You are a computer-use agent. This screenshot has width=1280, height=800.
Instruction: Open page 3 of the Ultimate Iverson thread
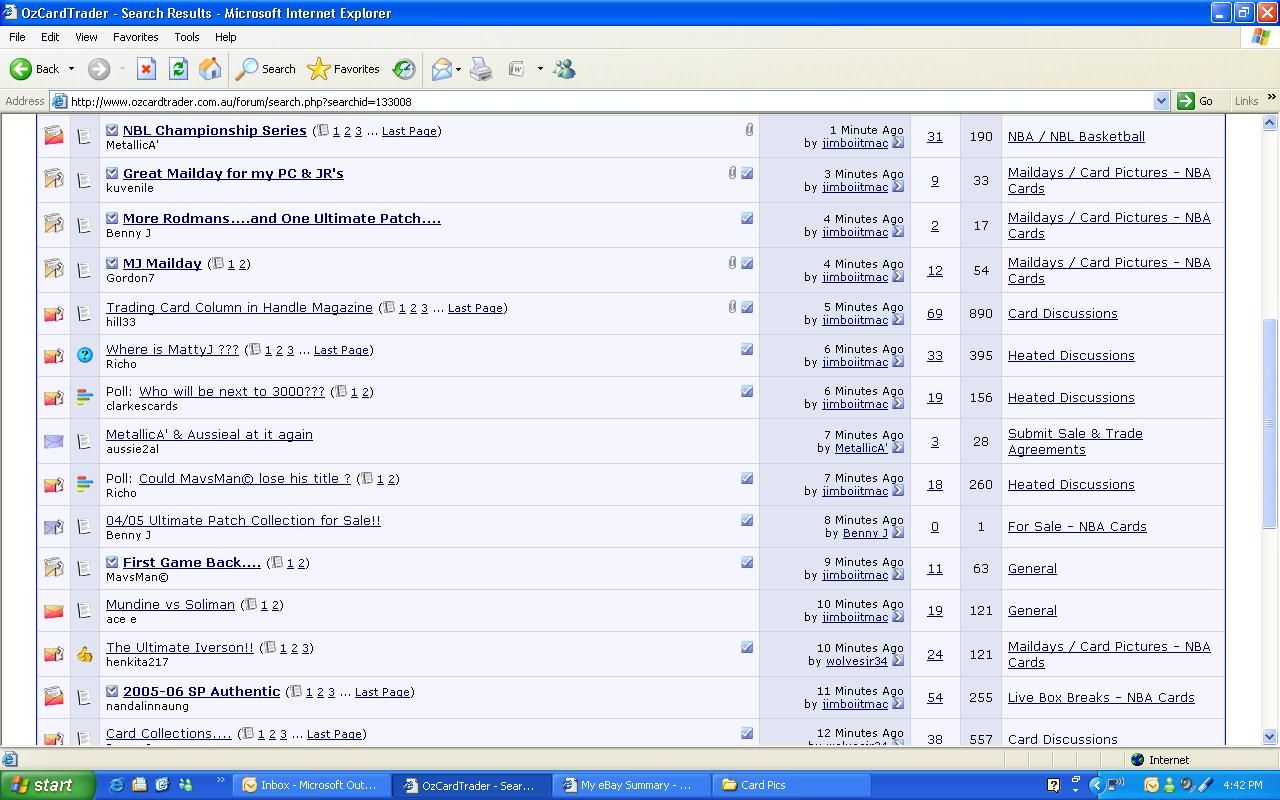pyautogui.click(x=306, y=648)
